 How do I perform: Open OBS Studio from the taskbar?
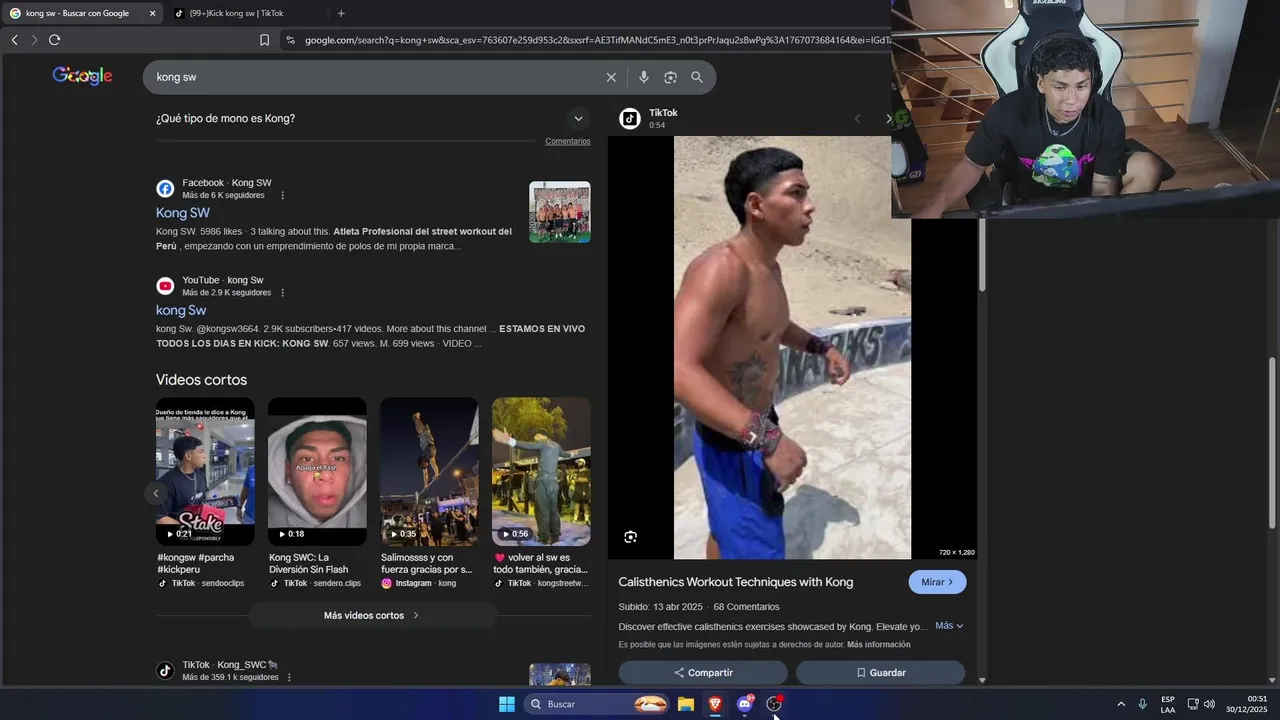click(774, 704)
